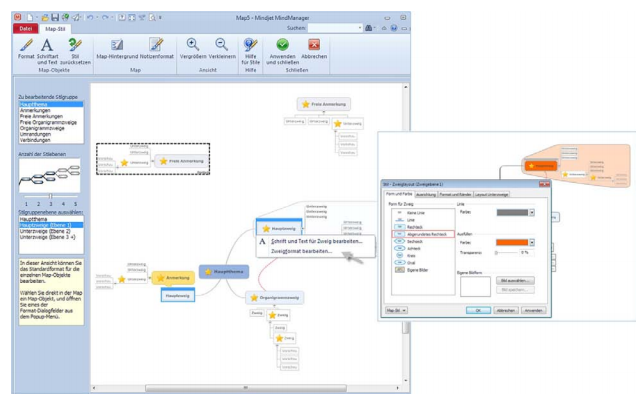
Task: Zoom in with Vergrößern
Action: (193, 49)
